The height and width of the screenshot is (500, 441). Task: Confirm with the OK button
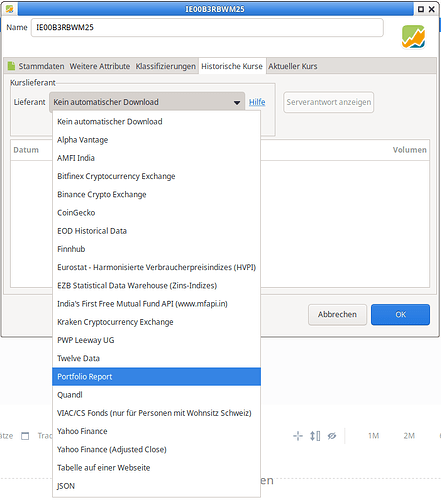[x=400, y=314]
